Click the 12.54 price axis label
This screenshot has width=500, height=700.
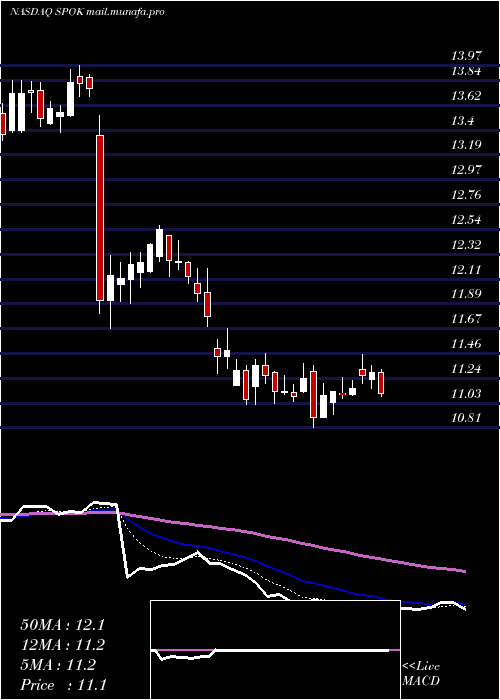pos(467,220)
